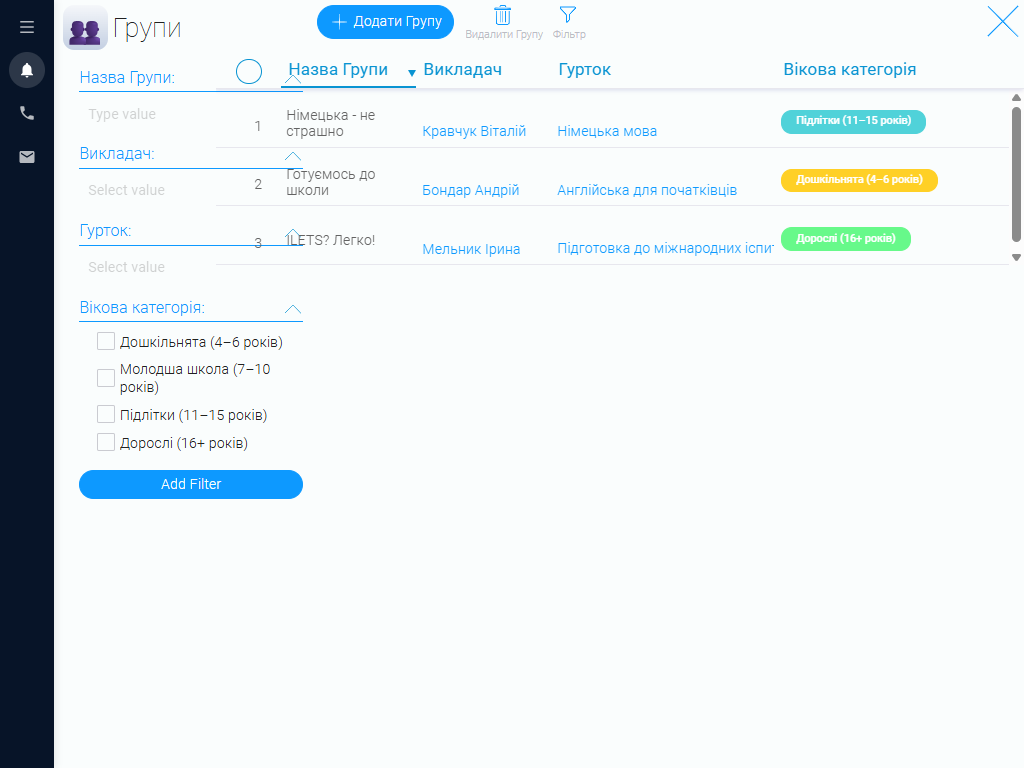Open the Німецька мова club link
This screenshot has width=1024, height=768.
pyautogui.click(x=607, y=131)
